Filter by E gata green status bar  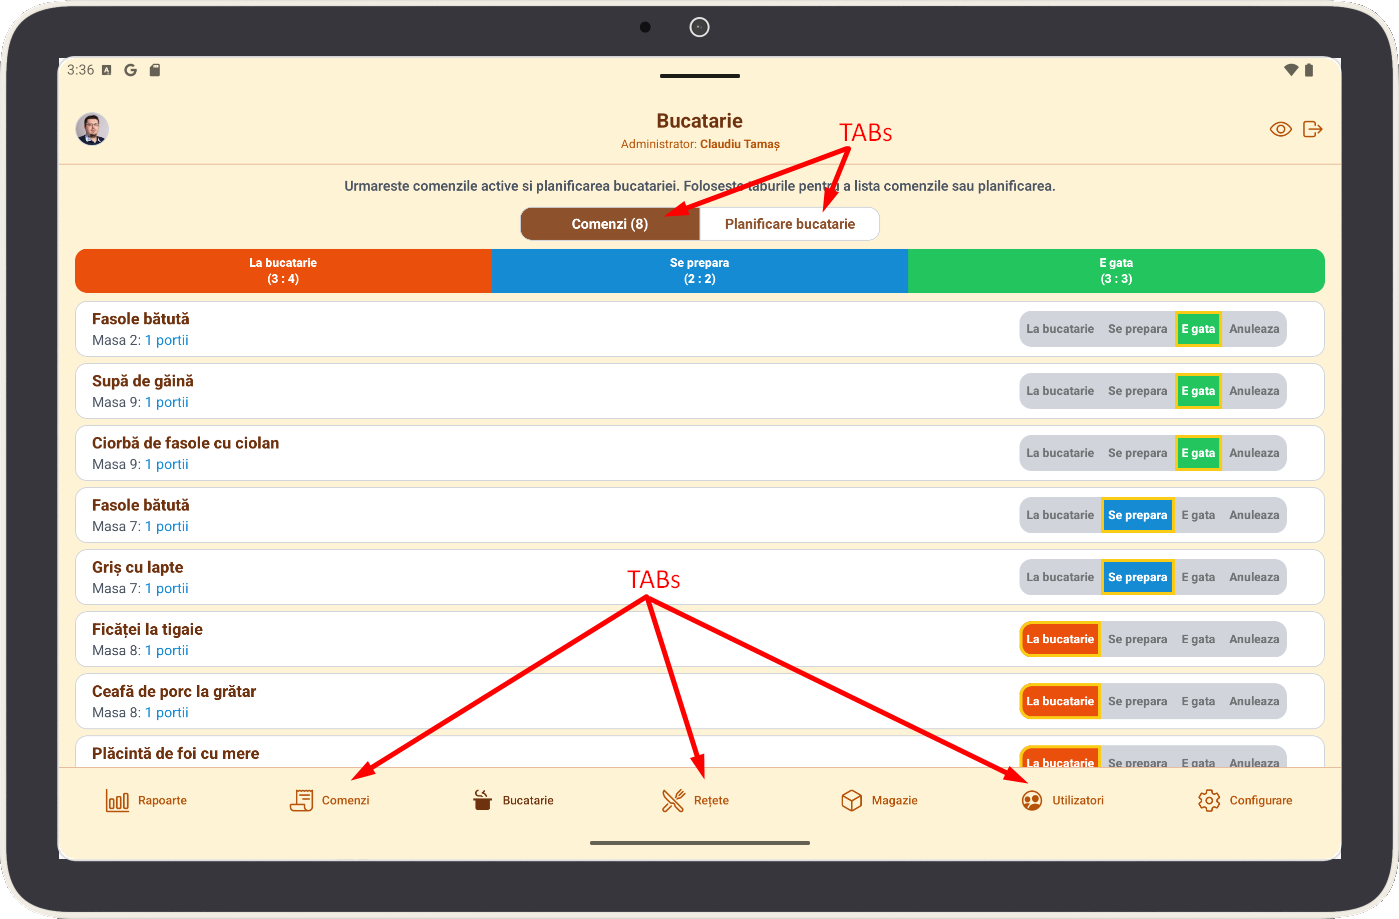point(1116,271)
